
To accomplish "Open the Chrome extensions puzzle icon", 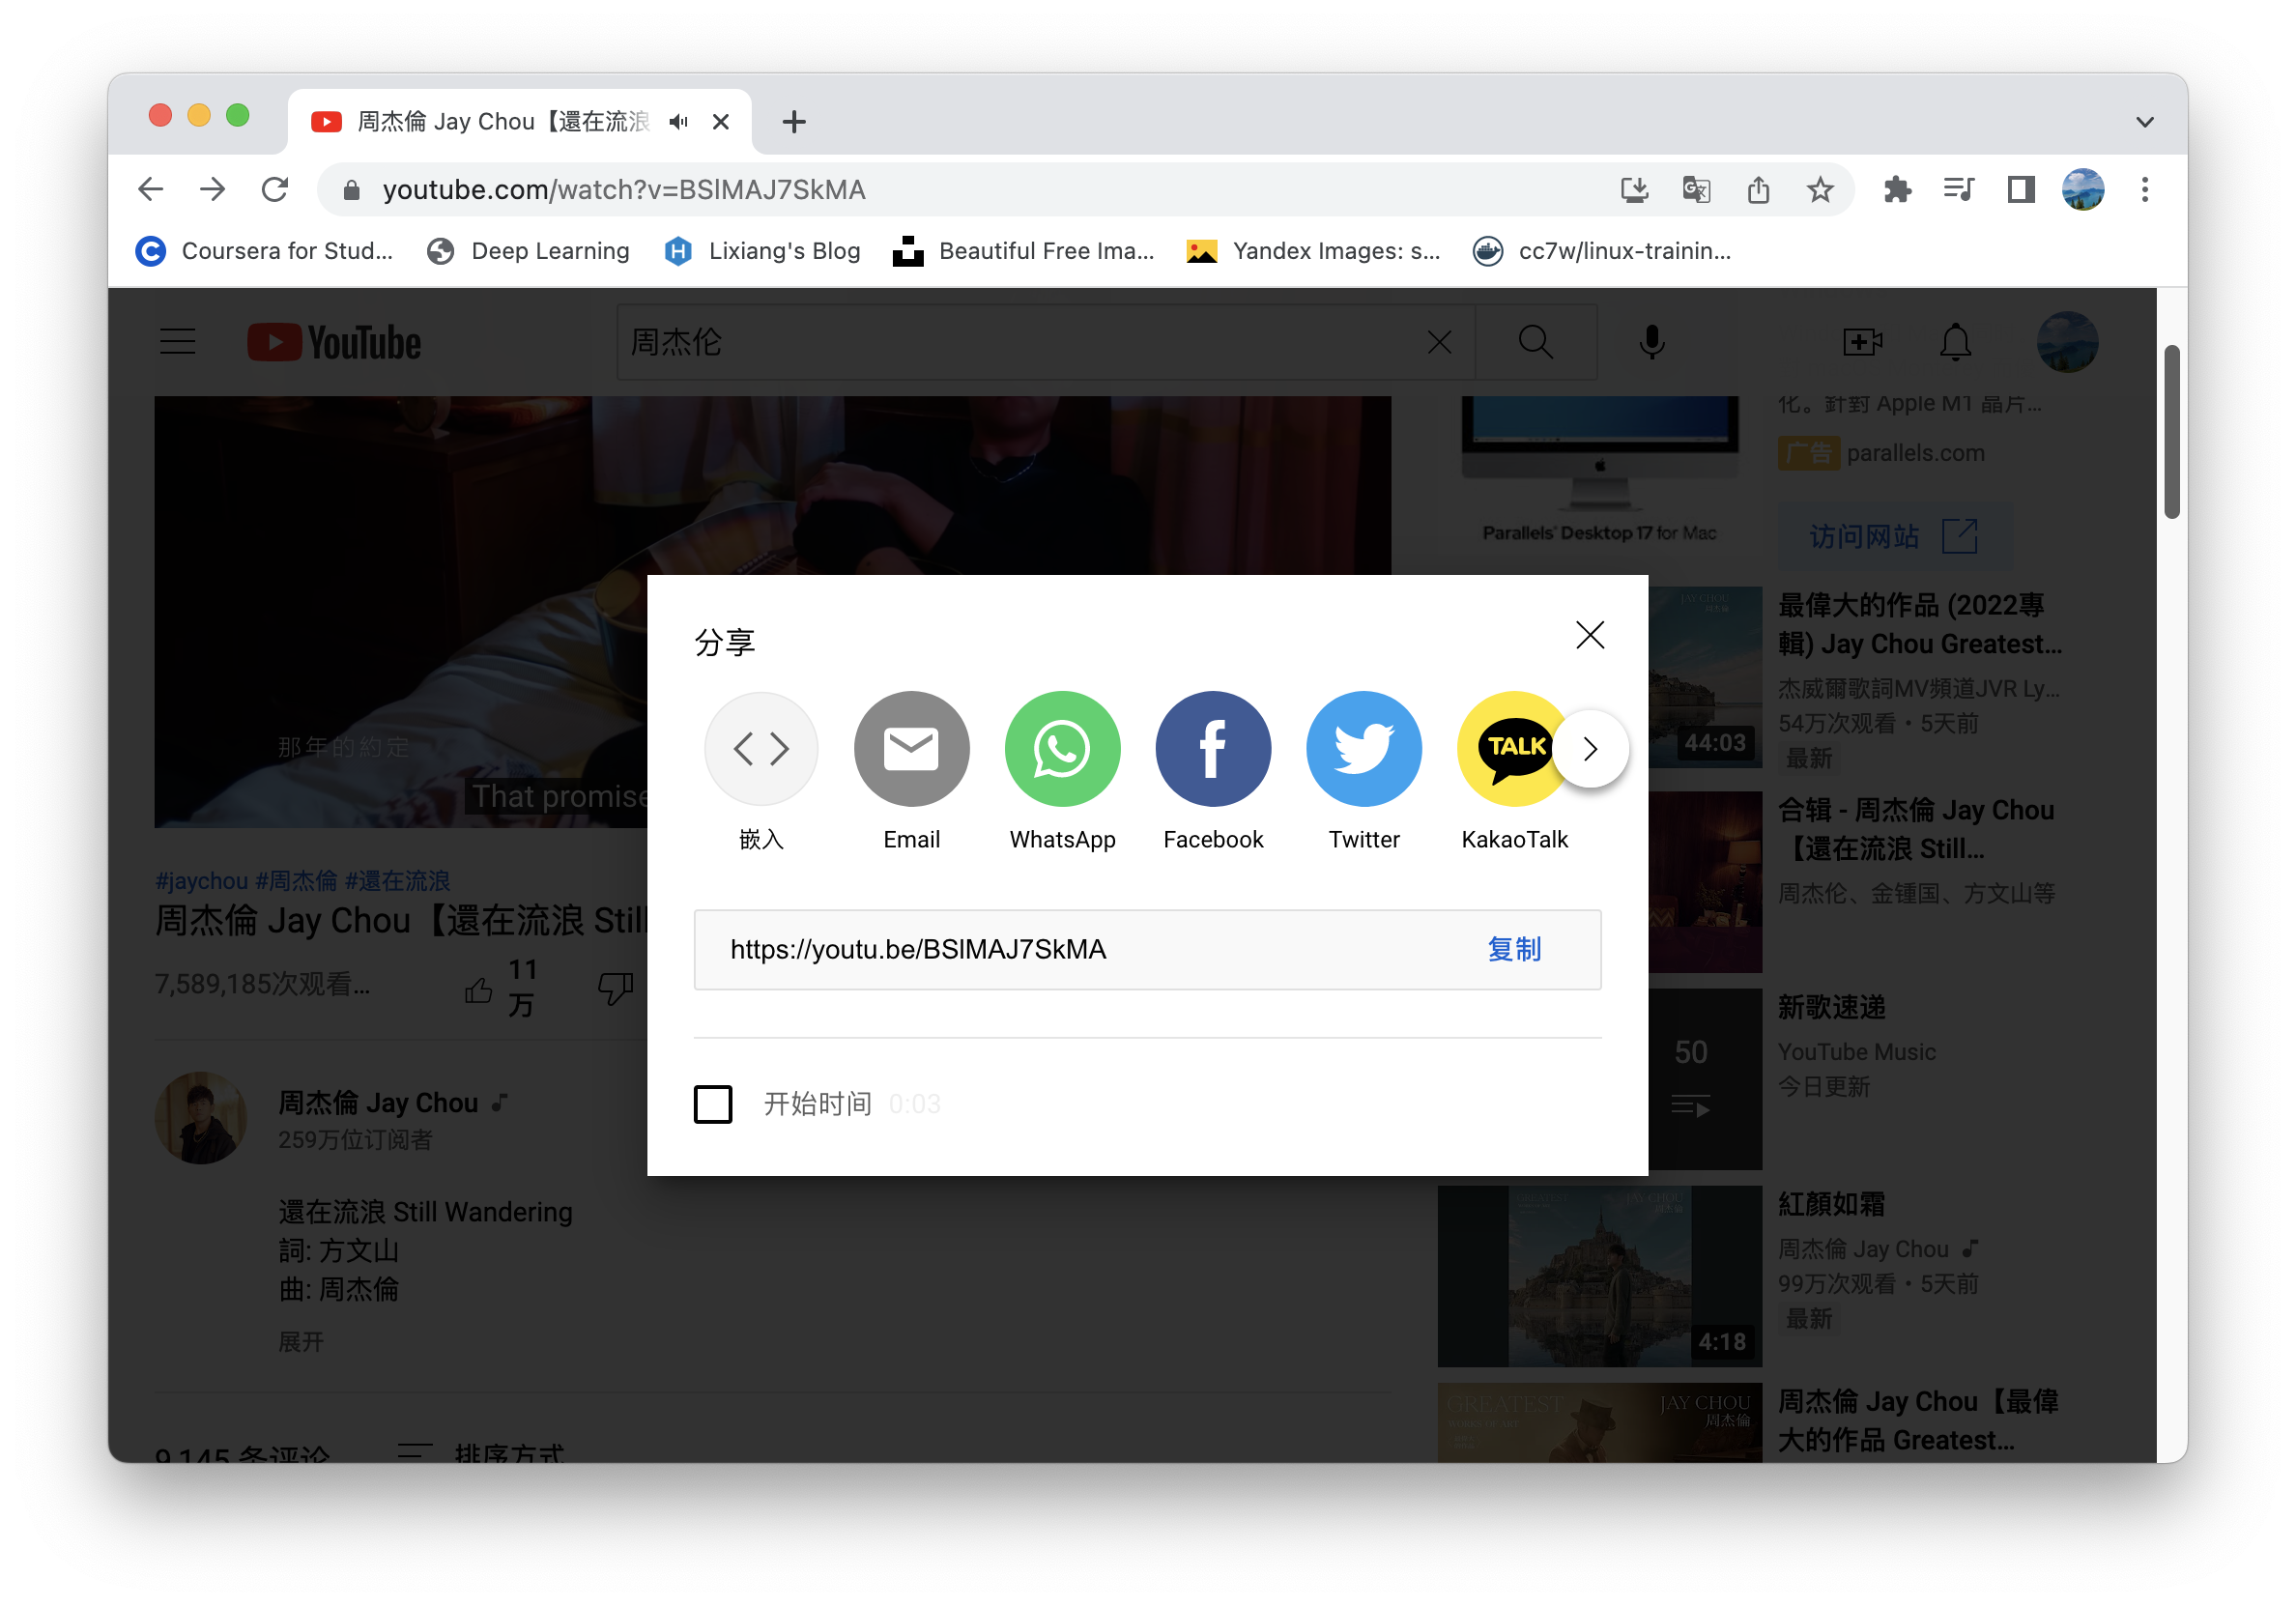I will pyautogui.click(x=1896, y=189).
